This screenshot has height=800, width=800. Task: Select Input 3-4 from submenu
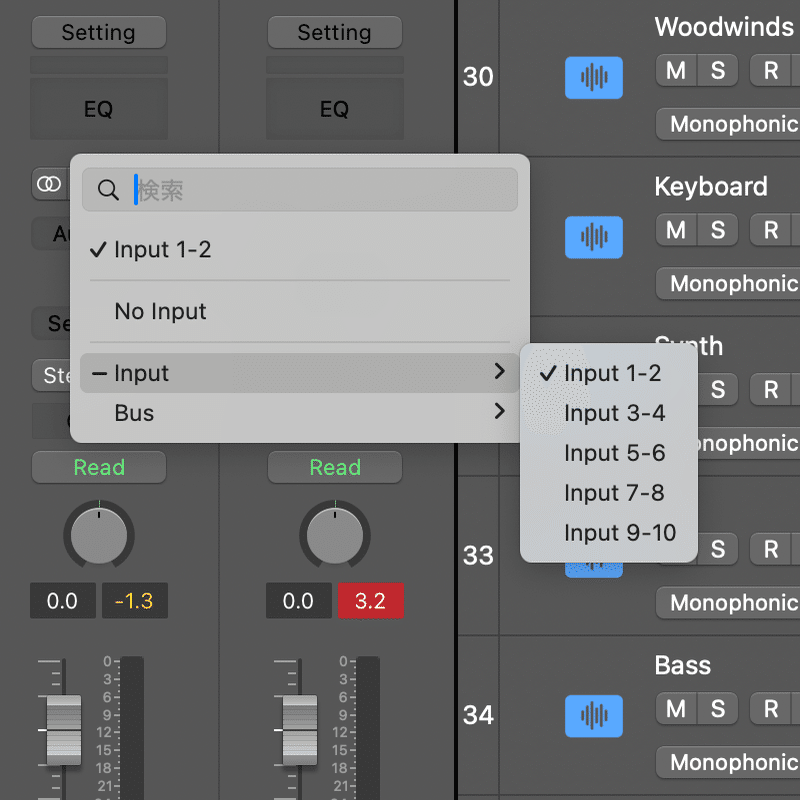click(614, 413)
